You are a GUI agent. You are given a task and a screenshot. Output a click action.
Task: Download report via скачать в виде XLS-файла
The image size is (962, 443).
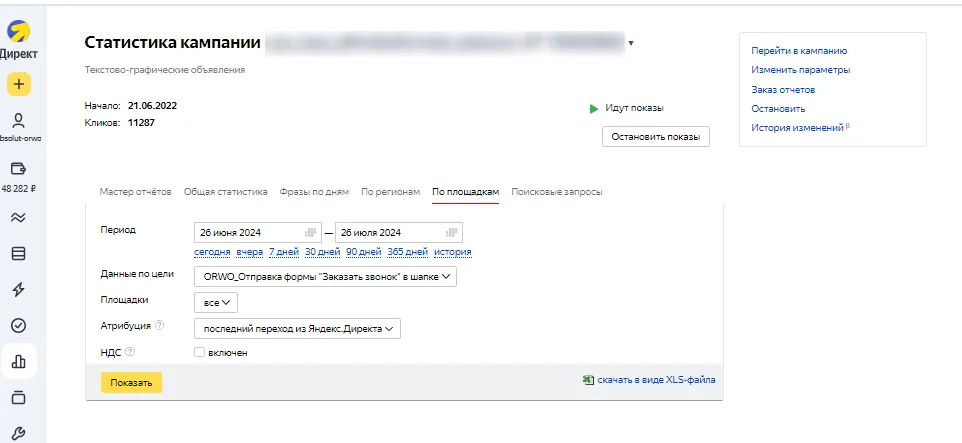[656, 380]
